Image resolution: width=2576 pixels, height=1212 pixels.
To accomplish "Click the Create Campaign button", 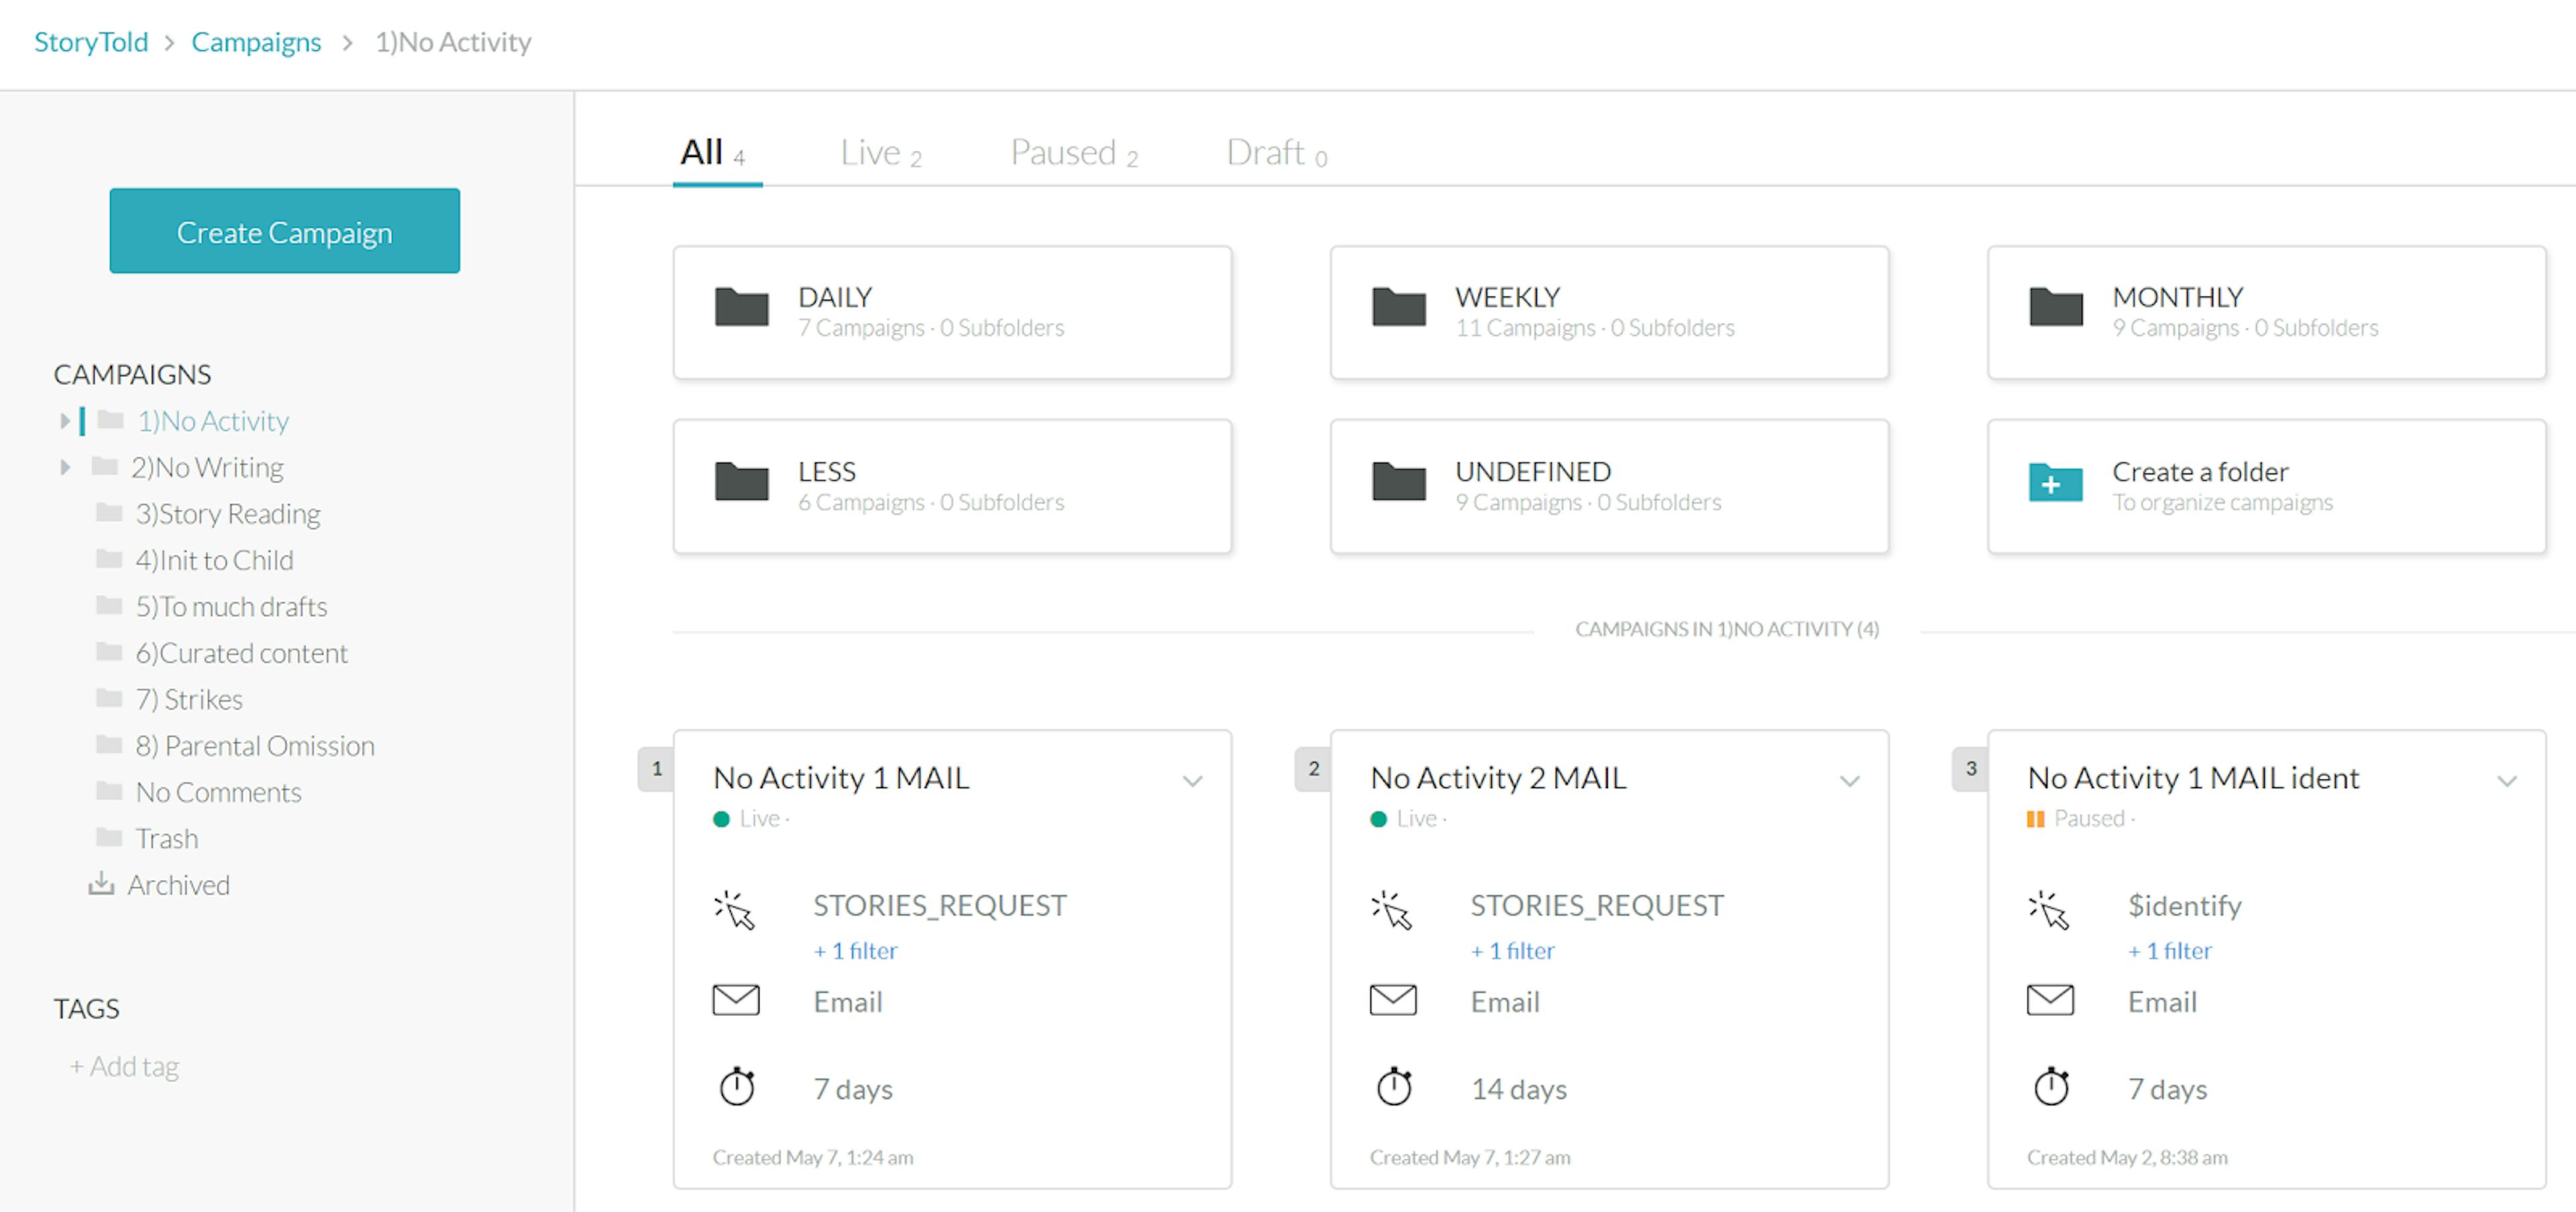I will point(285,231).
